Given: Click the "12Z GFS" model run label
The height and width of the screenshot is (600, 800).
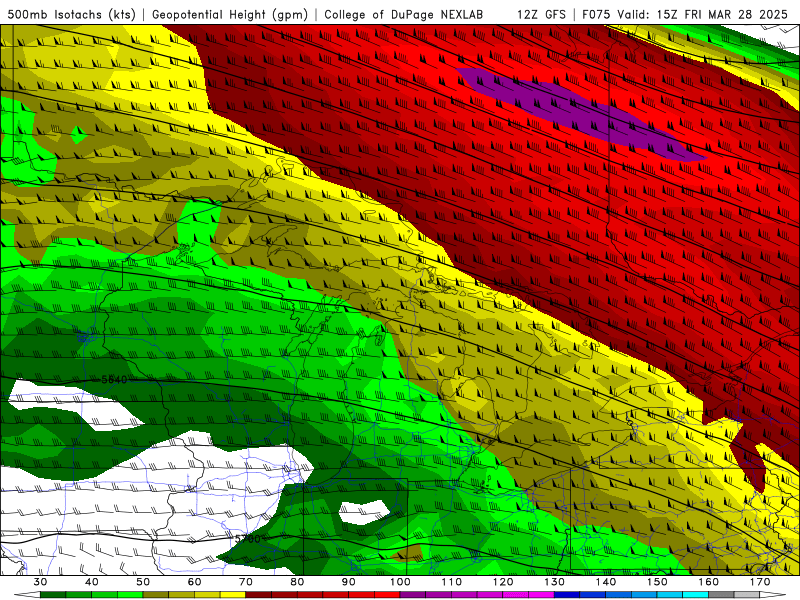Looking at the screenshot, I should coord(541,14).
